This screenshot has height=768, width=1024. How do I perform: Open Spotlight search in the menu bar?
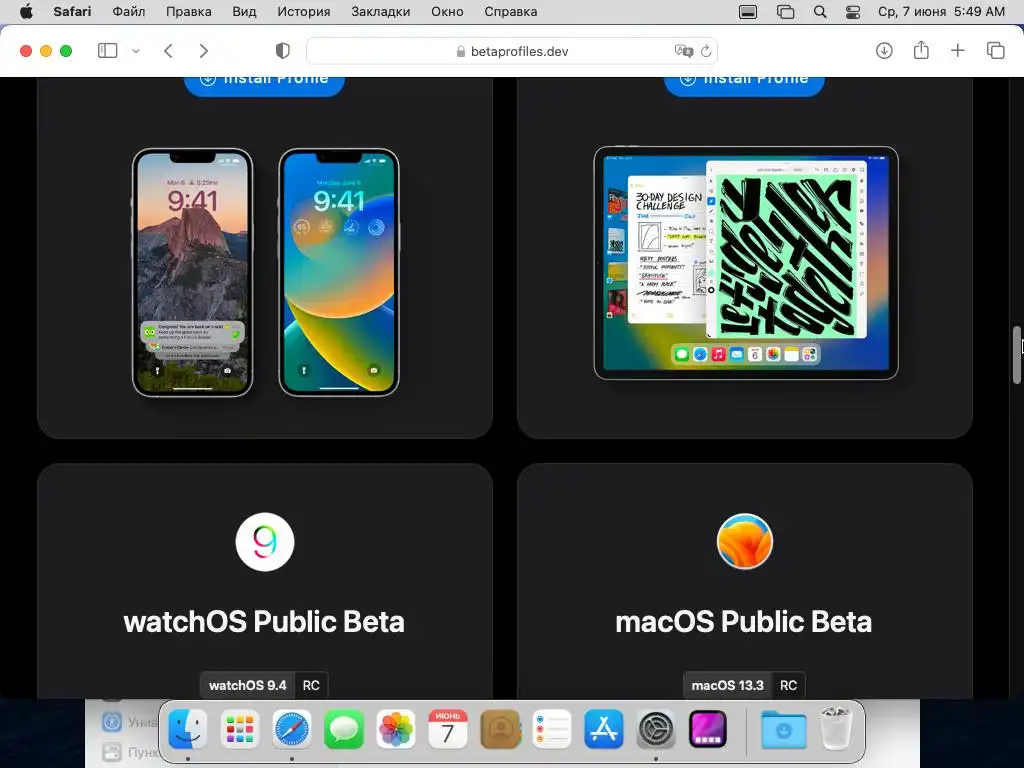click(x=820, y=12)
